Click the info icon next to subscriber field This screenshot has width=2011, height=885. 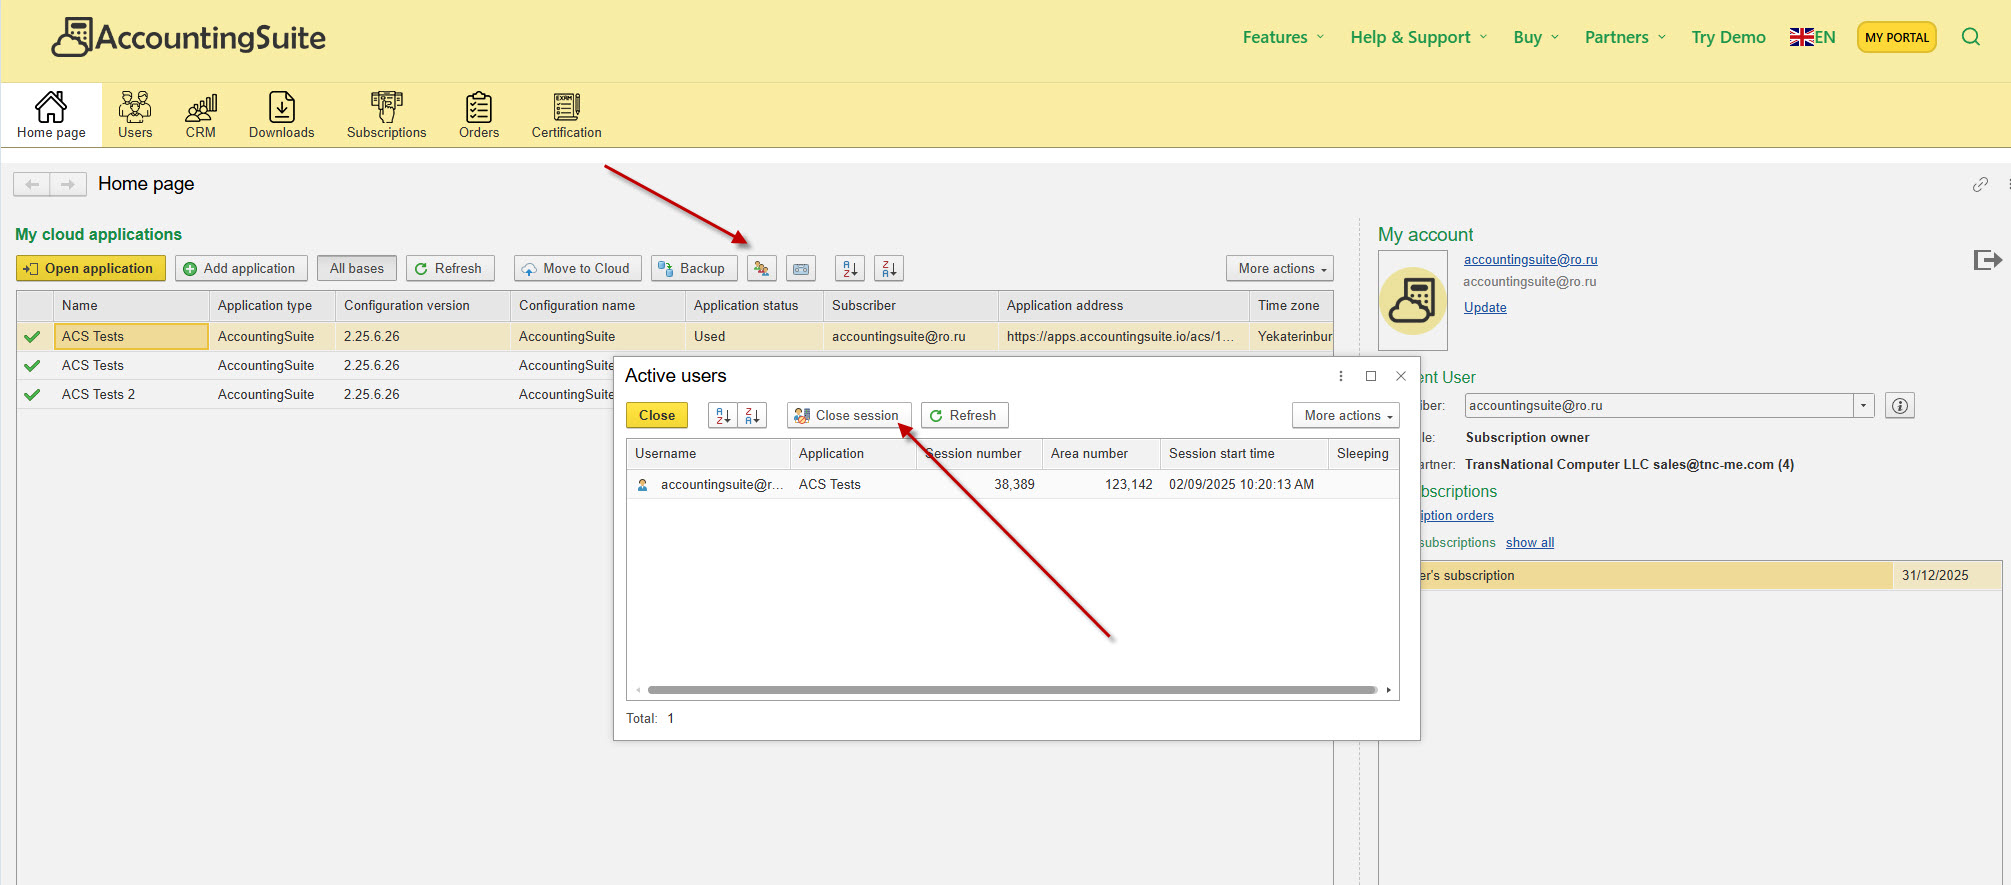click(1900, 406)
